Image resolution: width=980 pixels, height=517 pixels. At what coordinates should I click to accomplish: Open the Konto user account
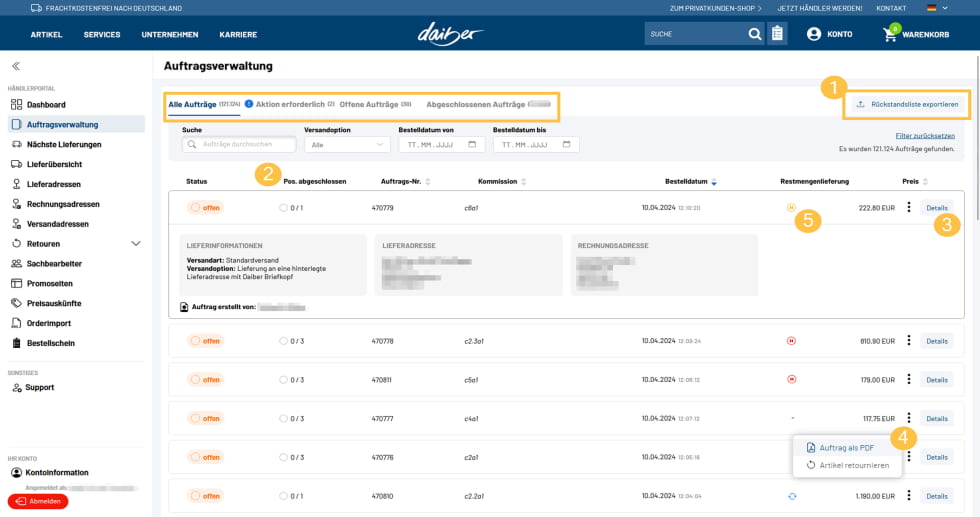(x=829, y=34)
